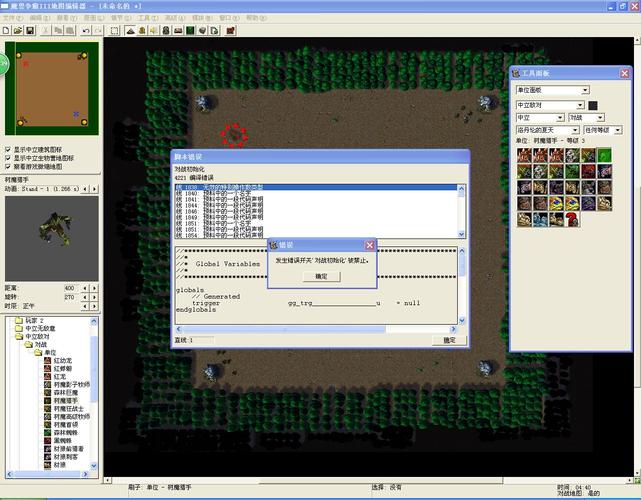Open the 任何等级 level dropdown
The width and height of the screenshot is (641, 500).
coord(603,130)
